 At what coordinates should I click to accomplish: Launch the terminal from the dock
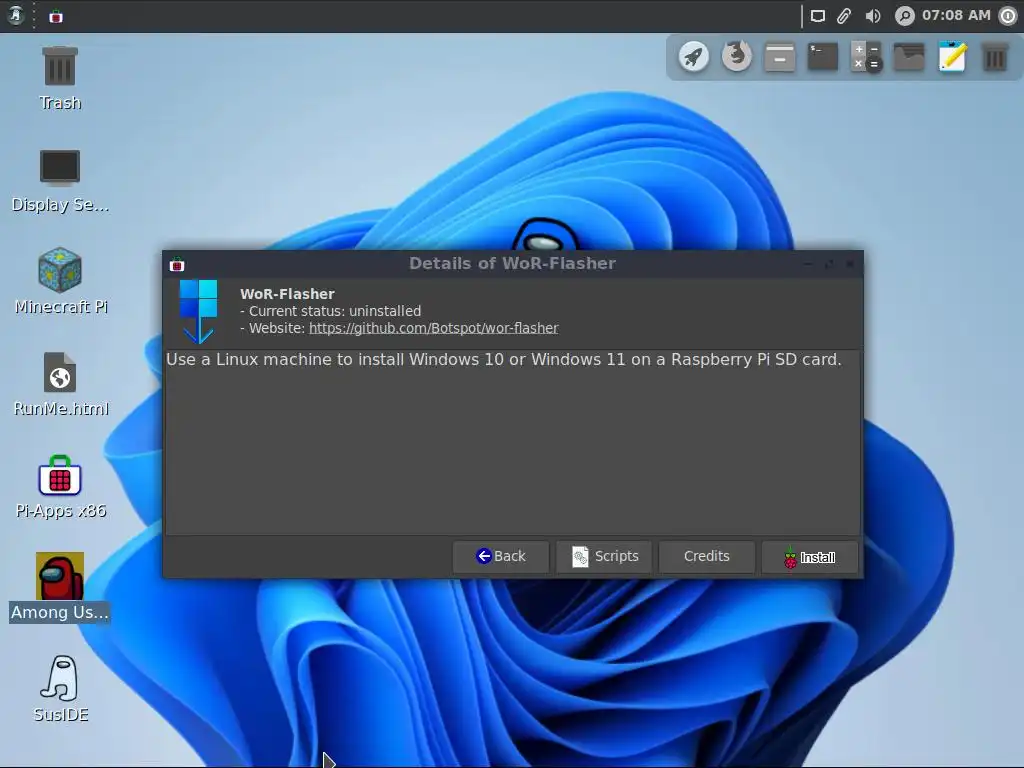[x=823, y=57]
